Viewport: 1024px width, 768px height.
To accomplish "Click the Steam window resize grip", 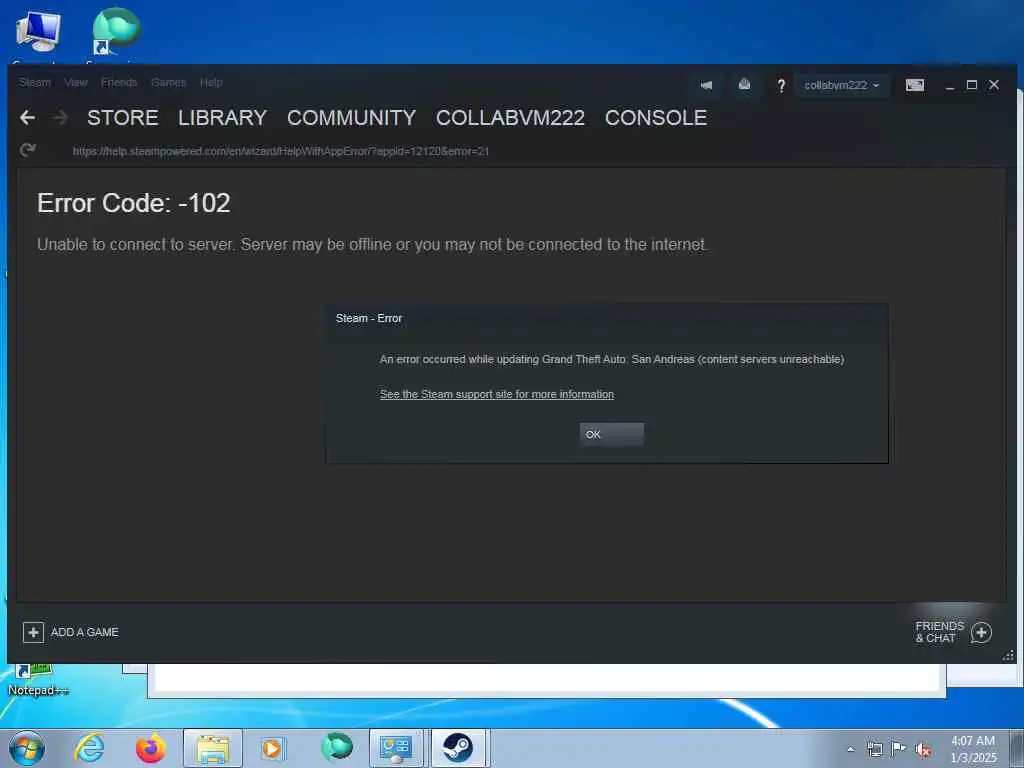I will click(1008, 655).
